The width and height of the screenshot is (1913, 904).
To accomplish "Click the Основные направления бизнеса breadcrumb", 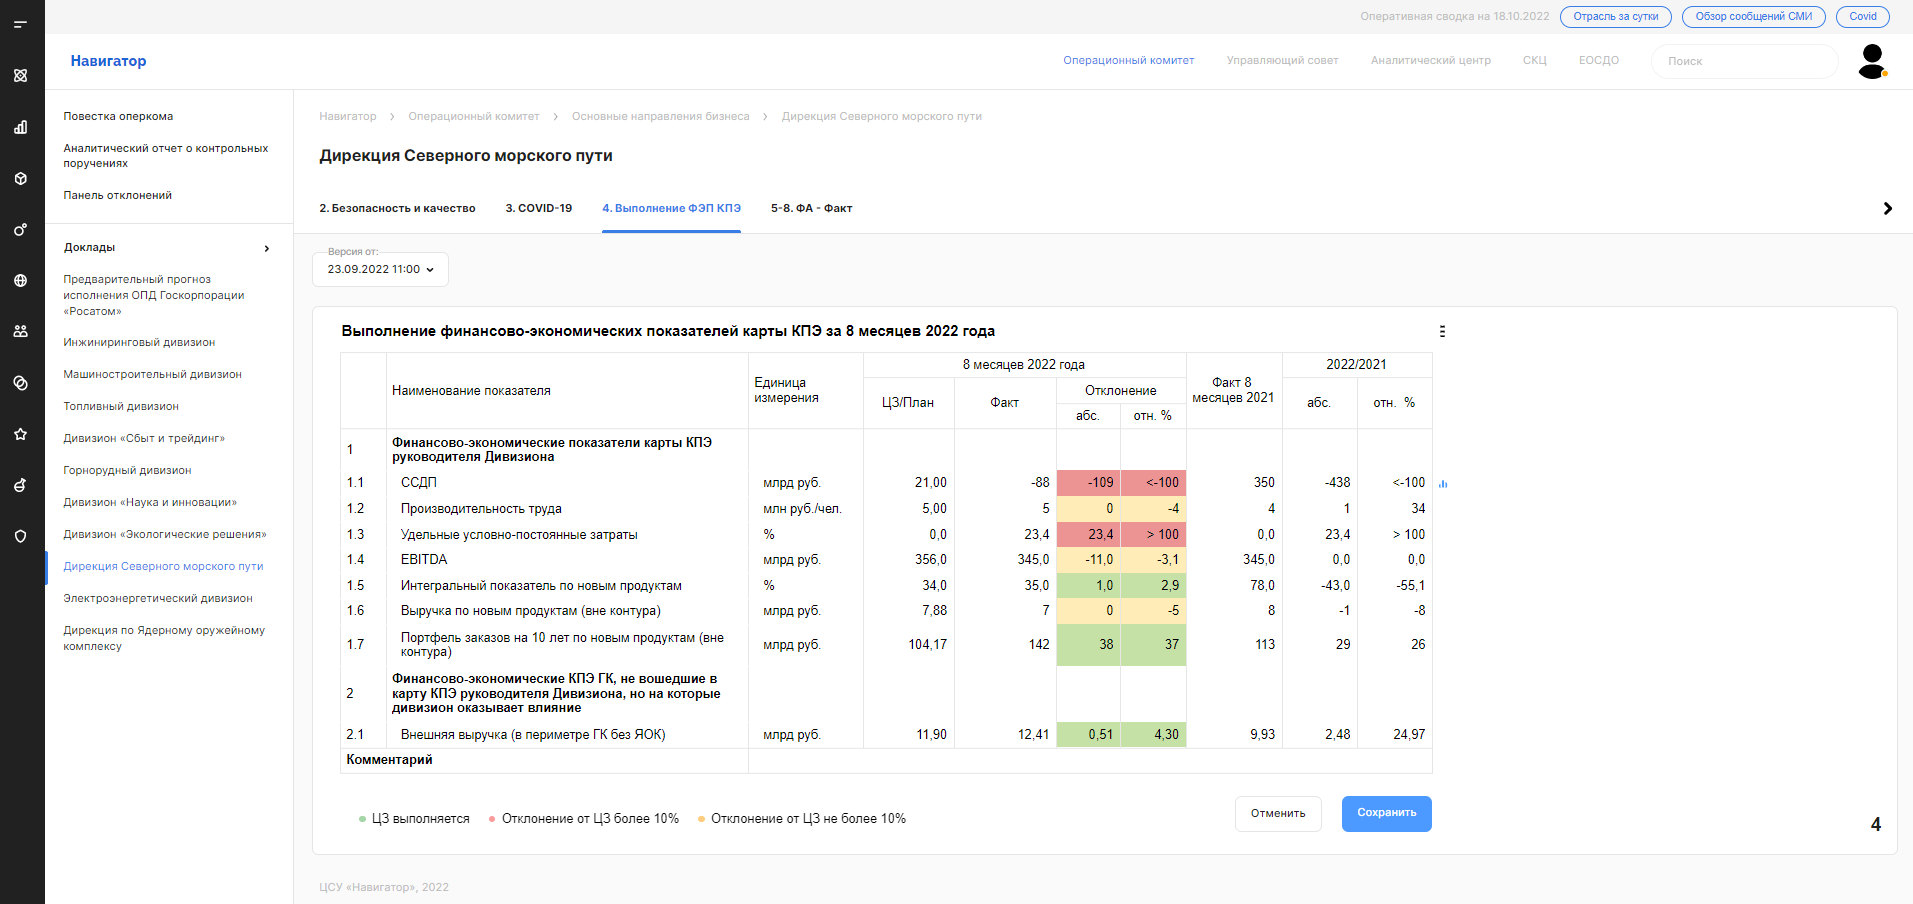I will 660,116.
